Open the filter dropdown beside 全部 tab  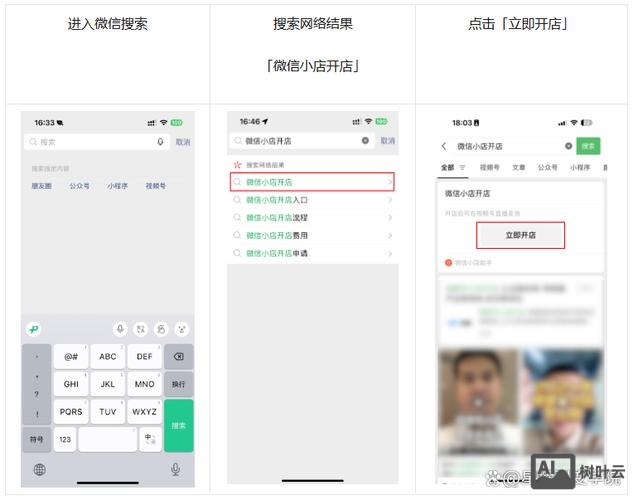click(x=463, y=168)
